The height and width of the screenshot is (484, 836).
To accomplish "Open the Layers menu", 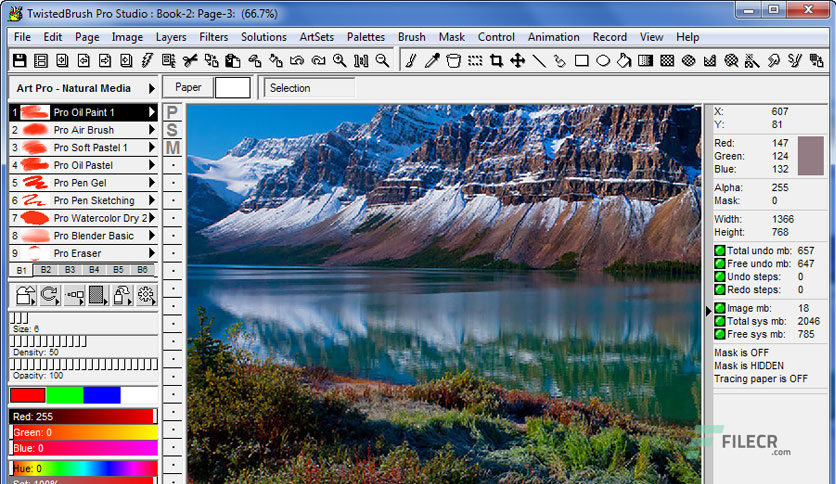I will [x=171, y=37].
